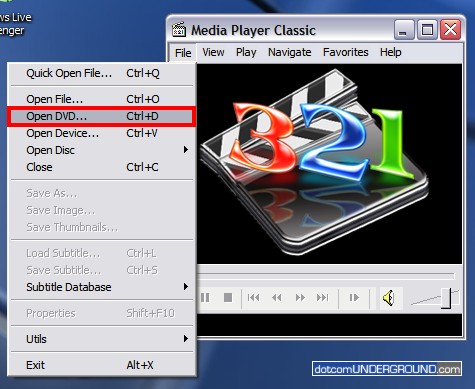The height and width of the screenshot is (389, 475).
Task: Choose Exit from the File menu
Action: [x=101, y=365]
